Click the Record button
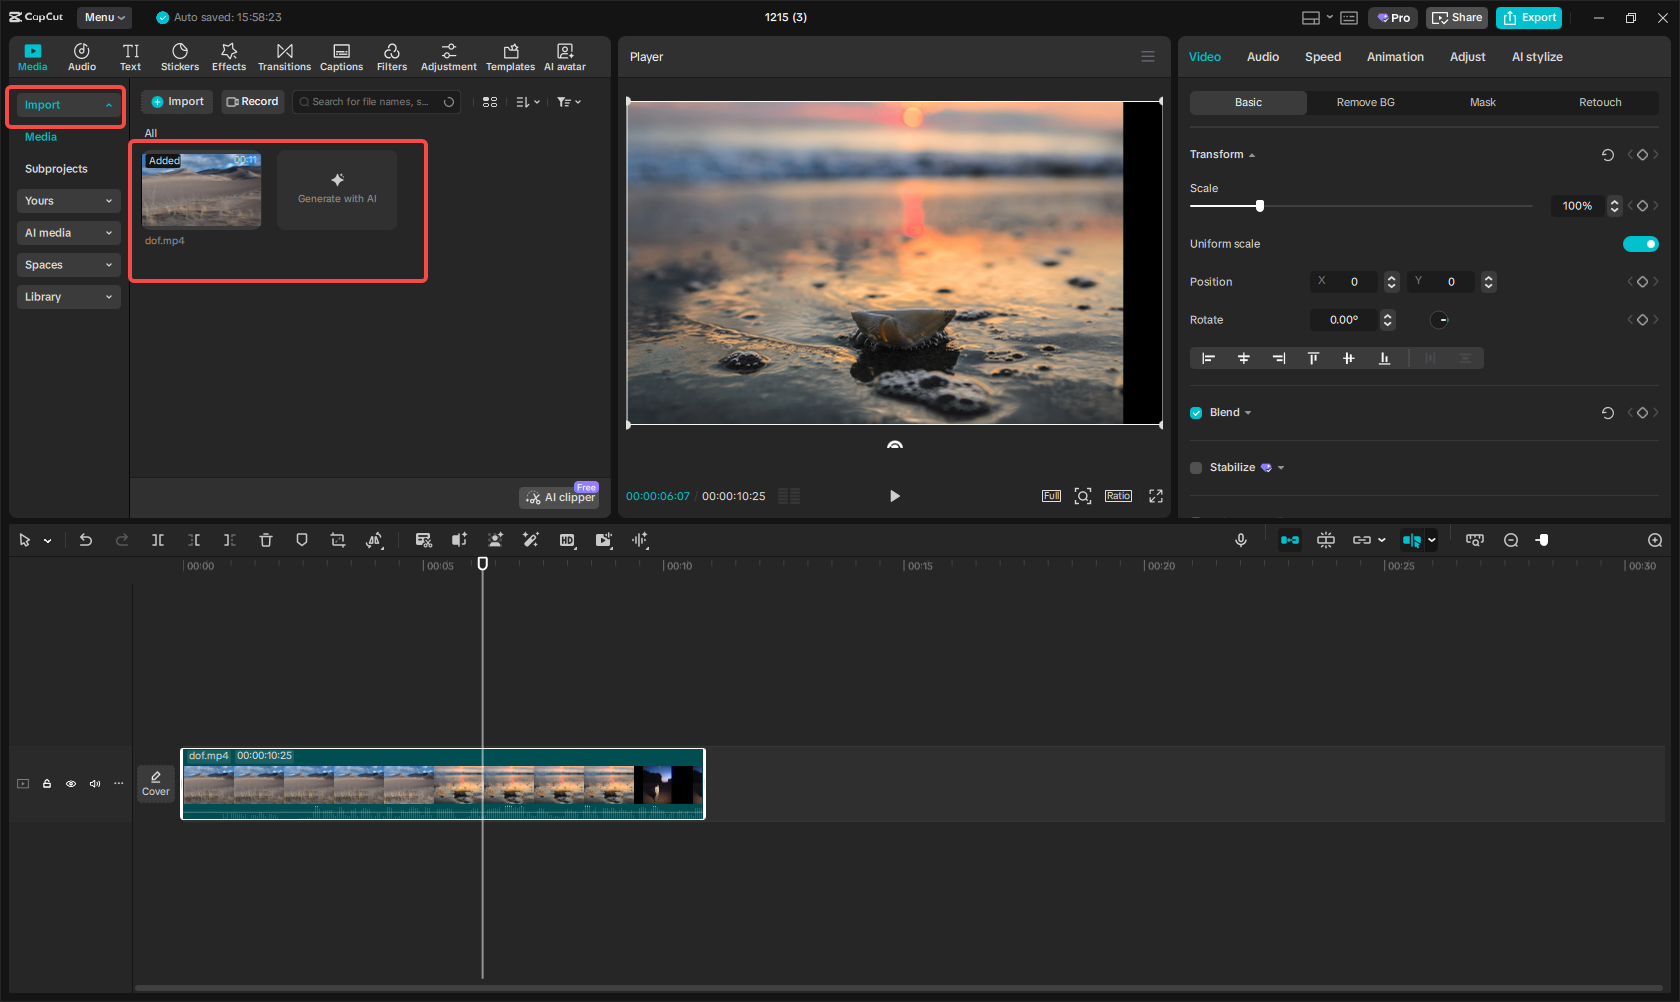This screenshot has width=1680, height=1002. (252, 102)
